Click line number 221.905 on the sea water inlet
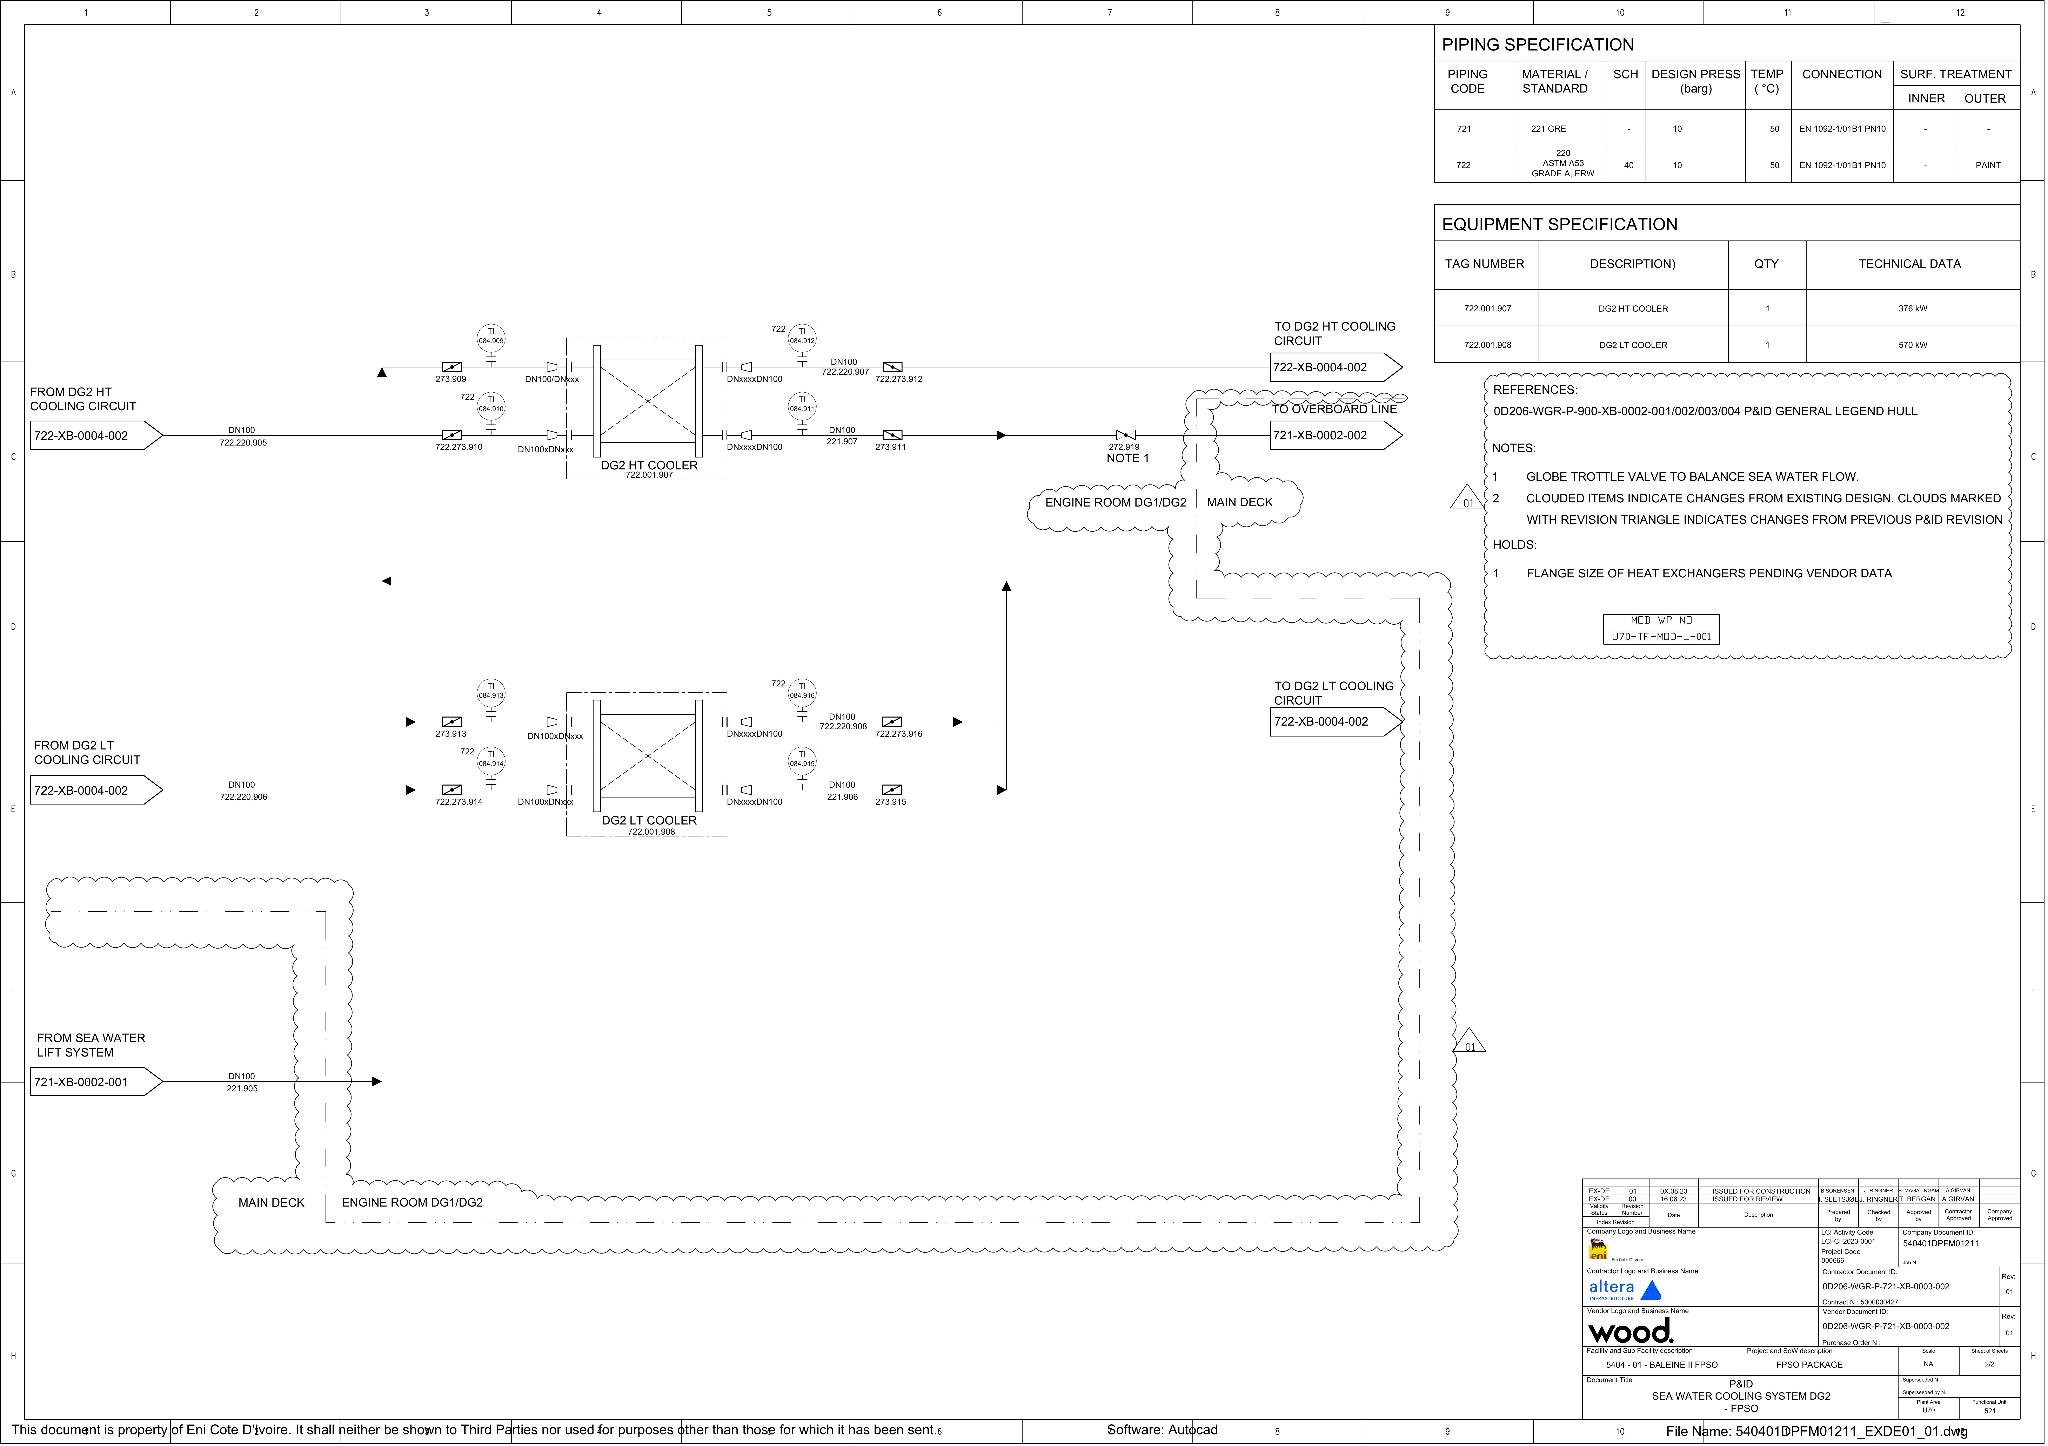 click(x=242, y=1088)
